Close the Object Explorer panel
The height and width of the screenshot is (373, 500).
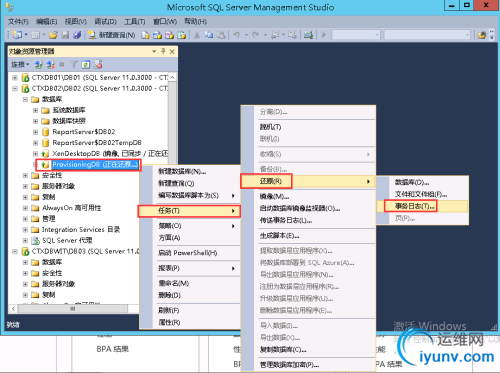pos(172,51)
